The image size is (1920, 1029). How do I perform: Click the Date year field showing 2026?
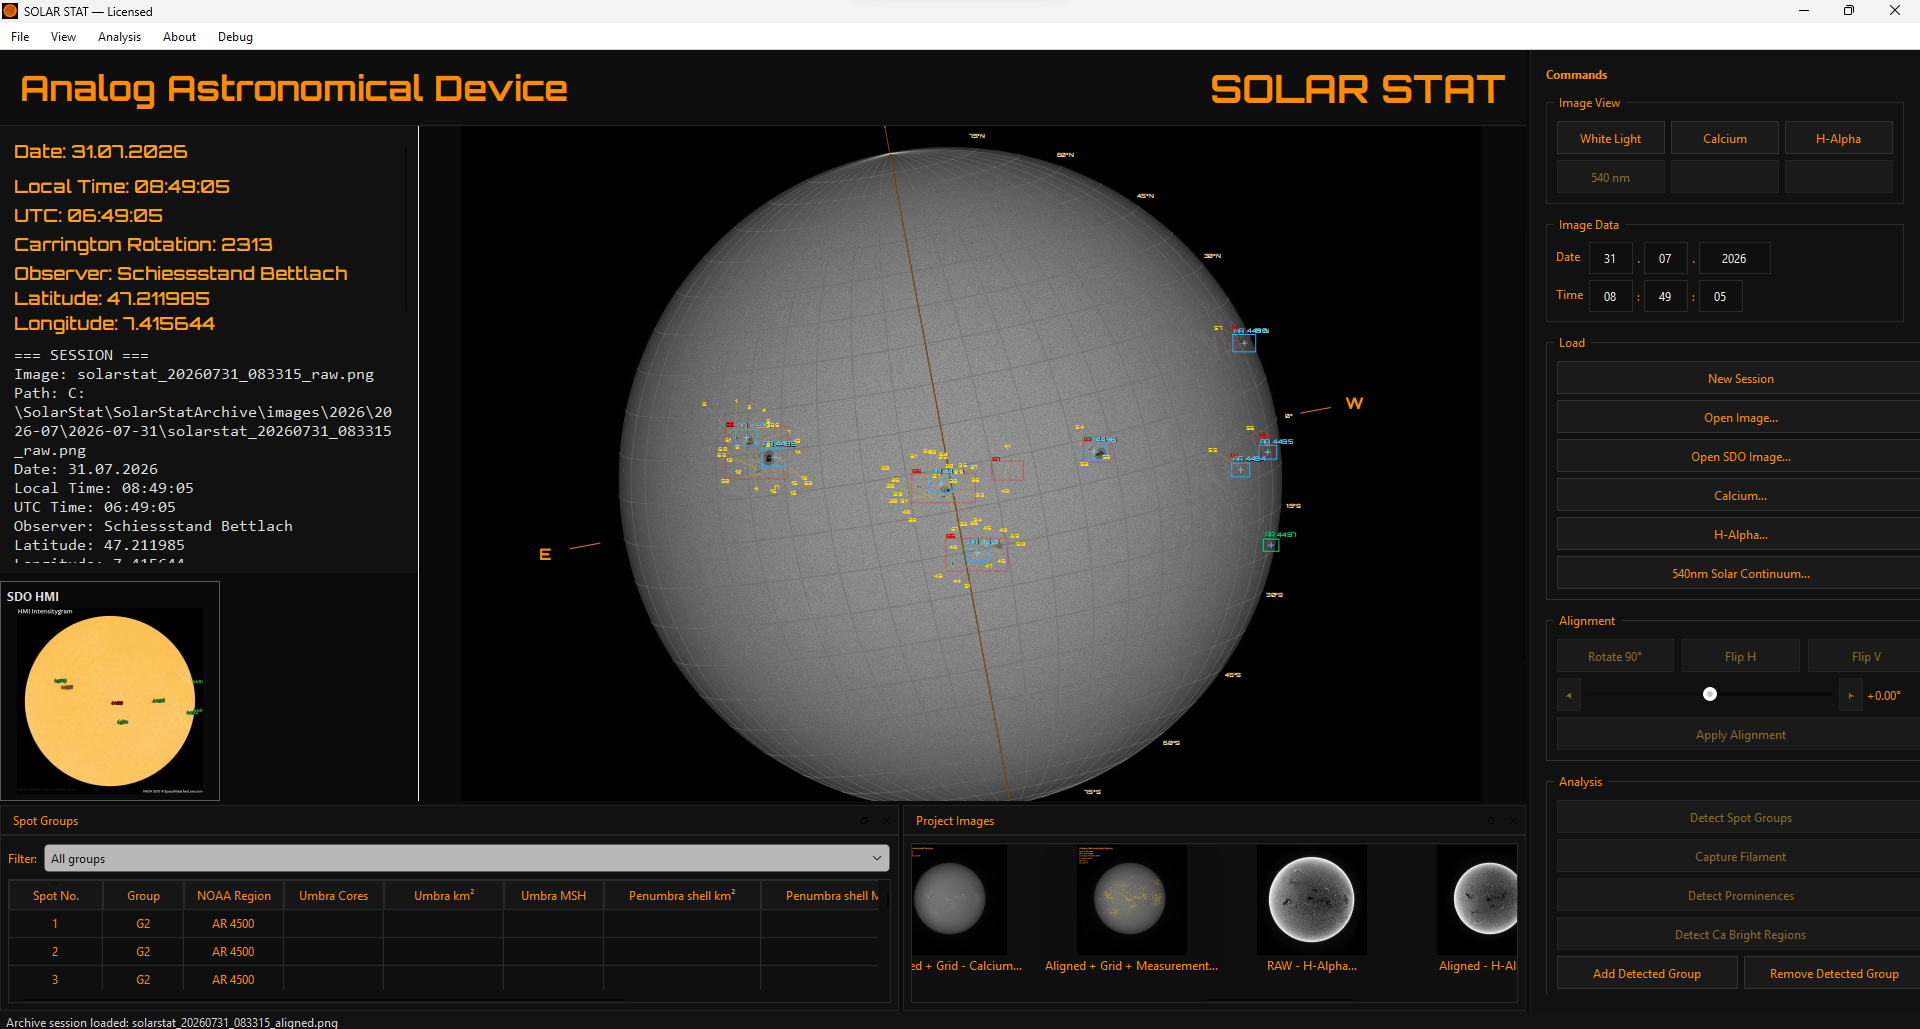tap(1734, 258)
